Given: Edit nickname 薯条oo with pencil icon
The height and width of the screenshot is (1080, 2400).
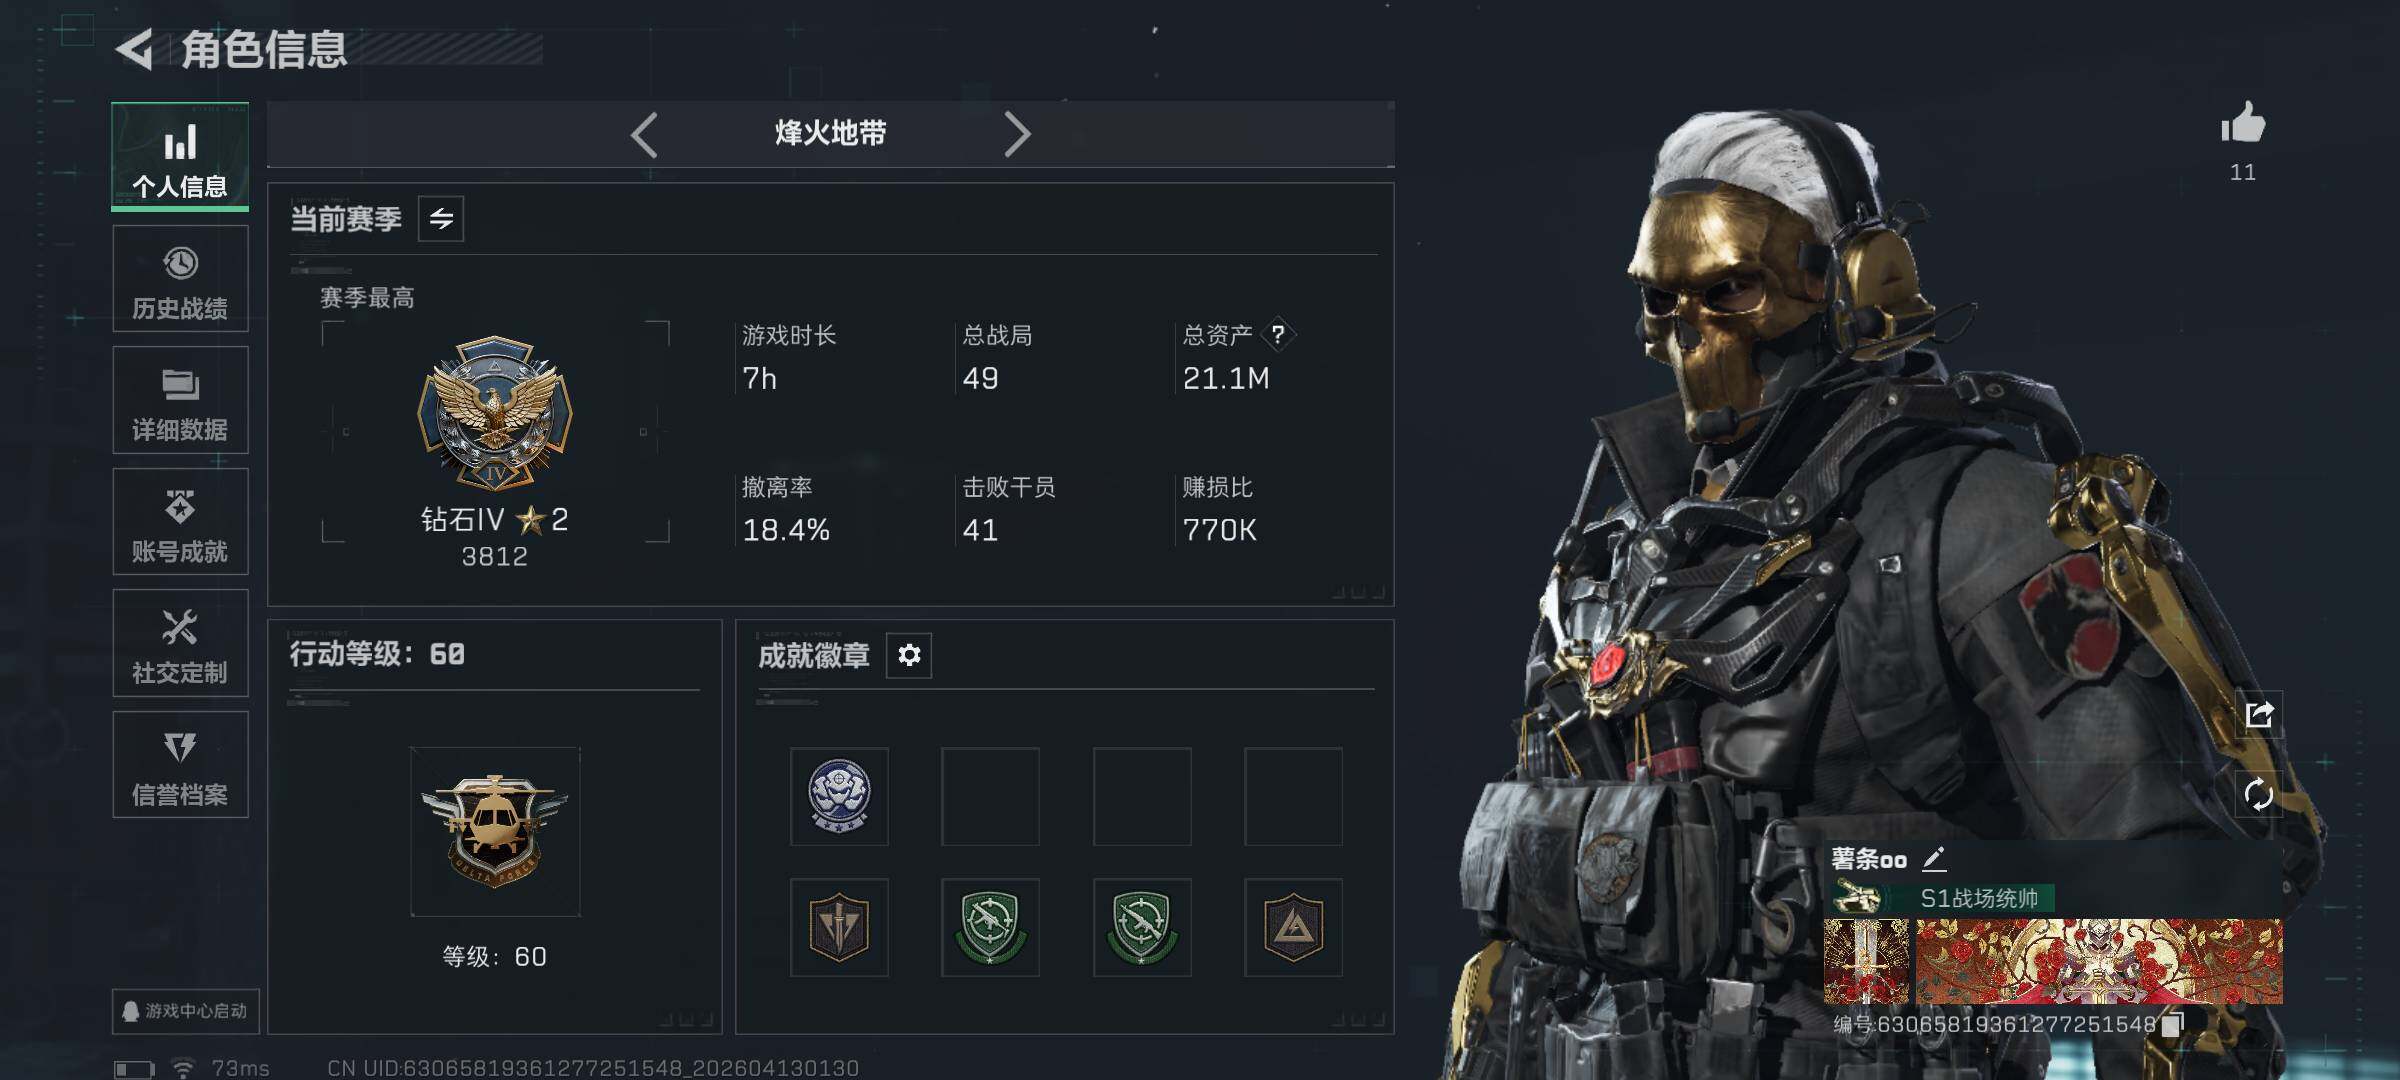Looking at the screenshot, I should coord(1934,858).
